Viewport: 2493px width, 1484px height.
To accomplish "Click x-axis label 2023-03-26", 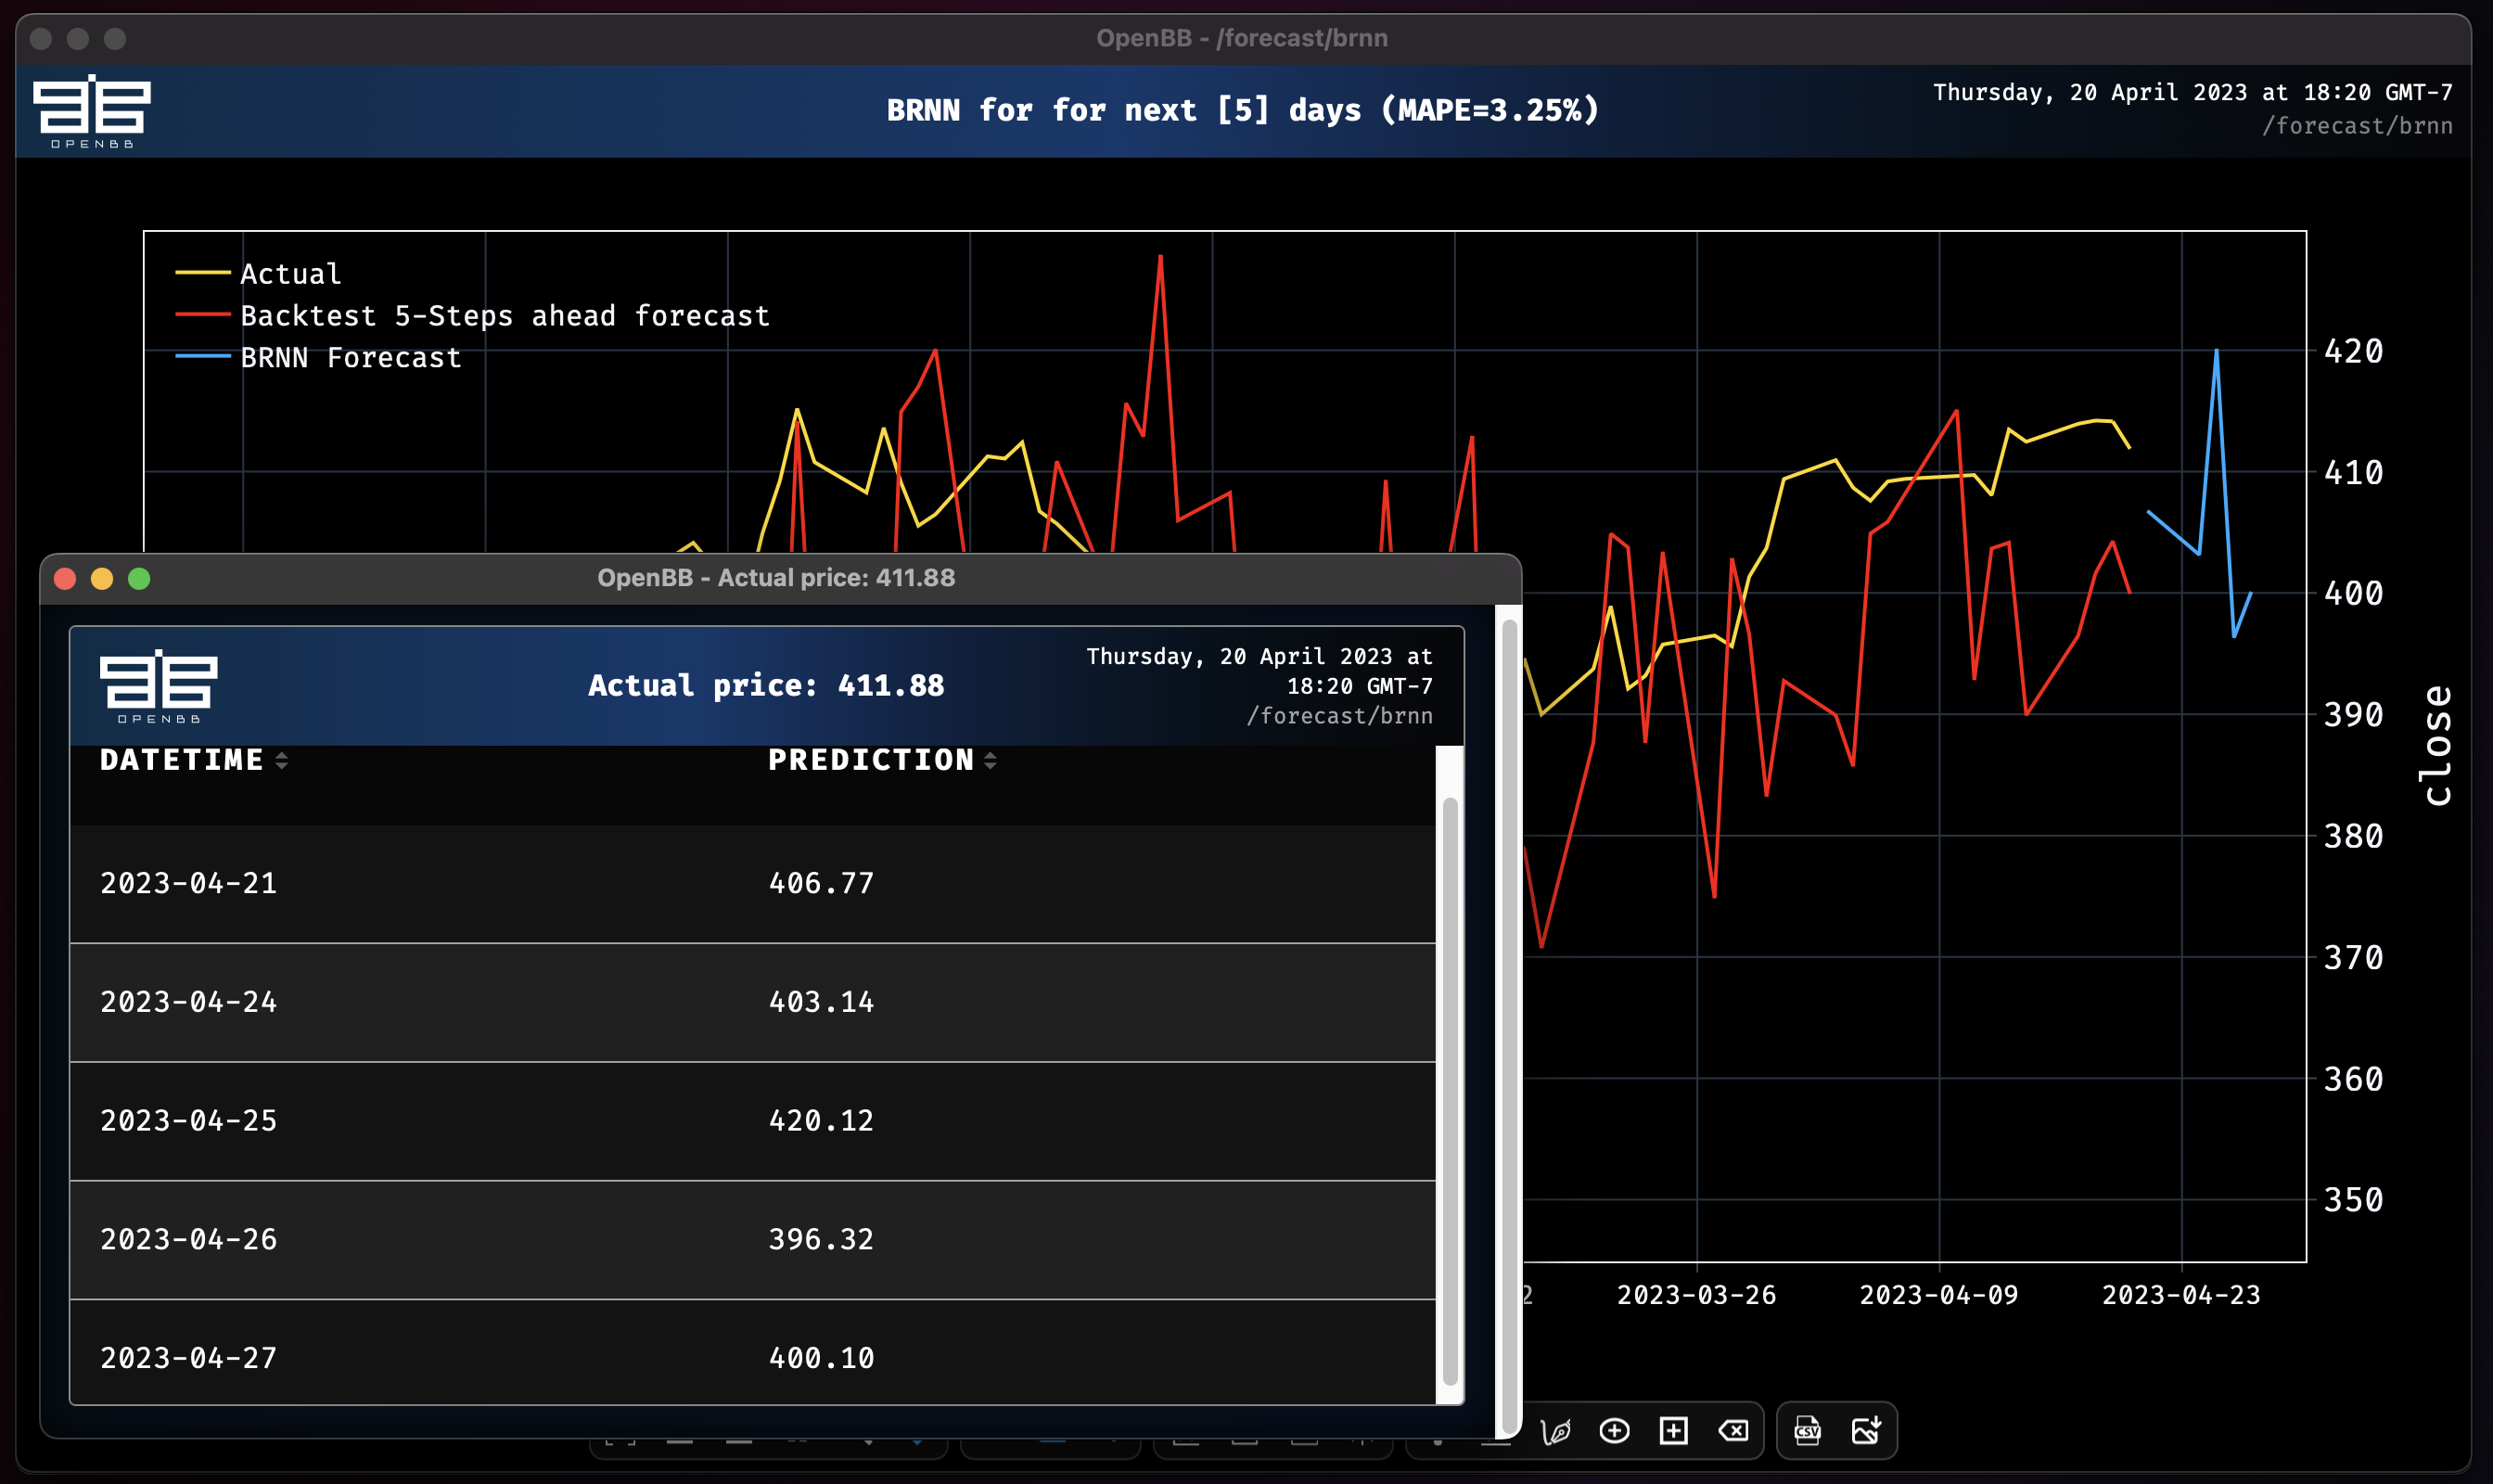I will point(1696,1295).
